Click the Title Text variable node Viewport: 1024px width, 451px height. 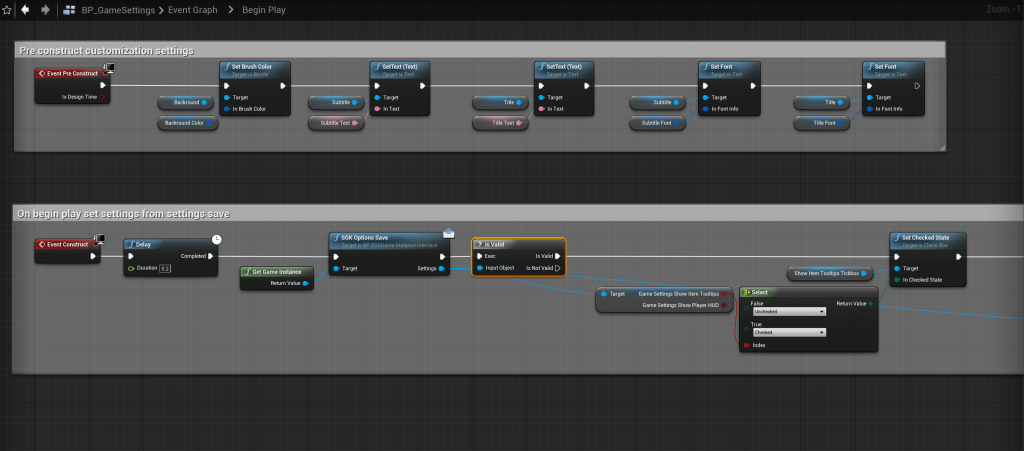(x=500, y=123)
